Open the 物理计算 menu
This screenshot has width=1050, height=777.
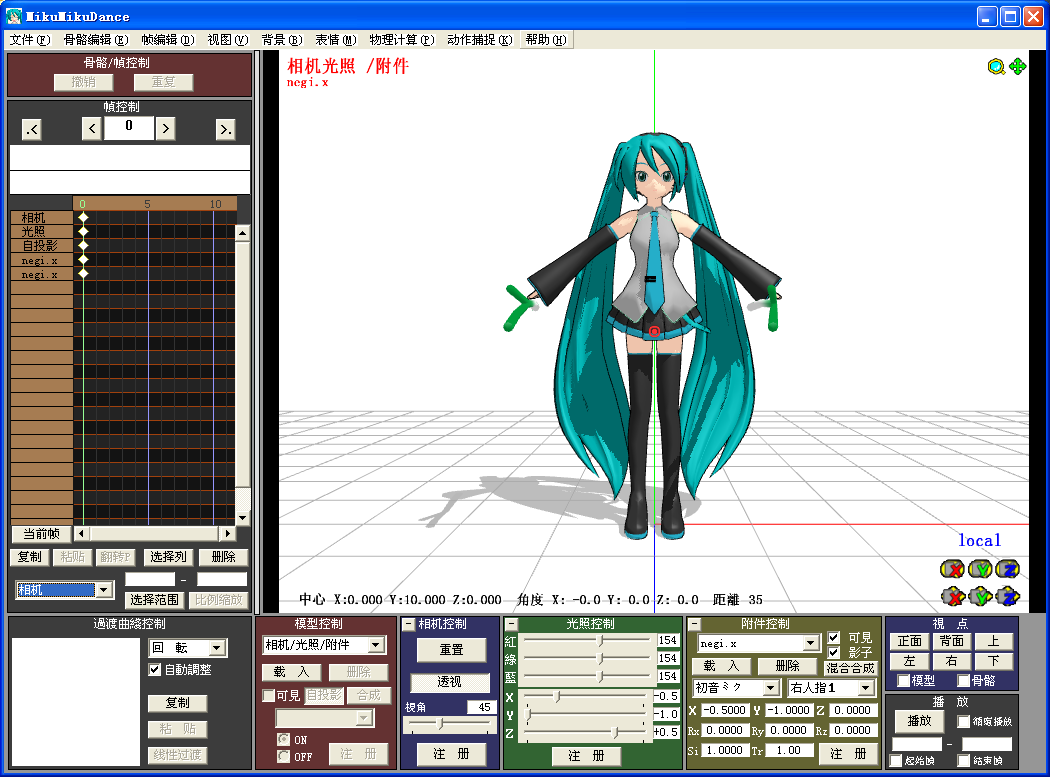401,40
